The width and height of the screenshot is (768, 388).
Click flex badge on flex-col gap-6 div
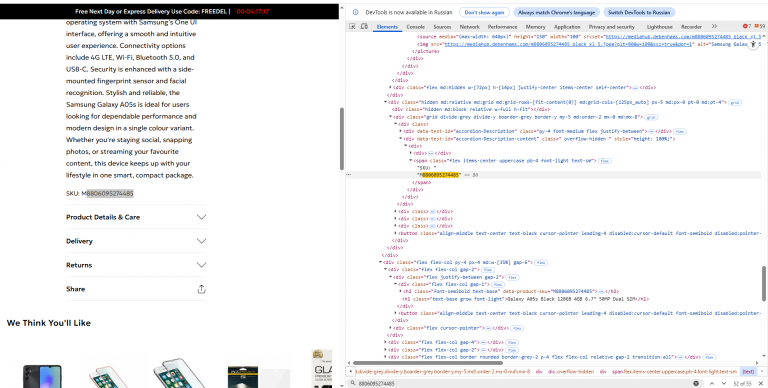540,263
